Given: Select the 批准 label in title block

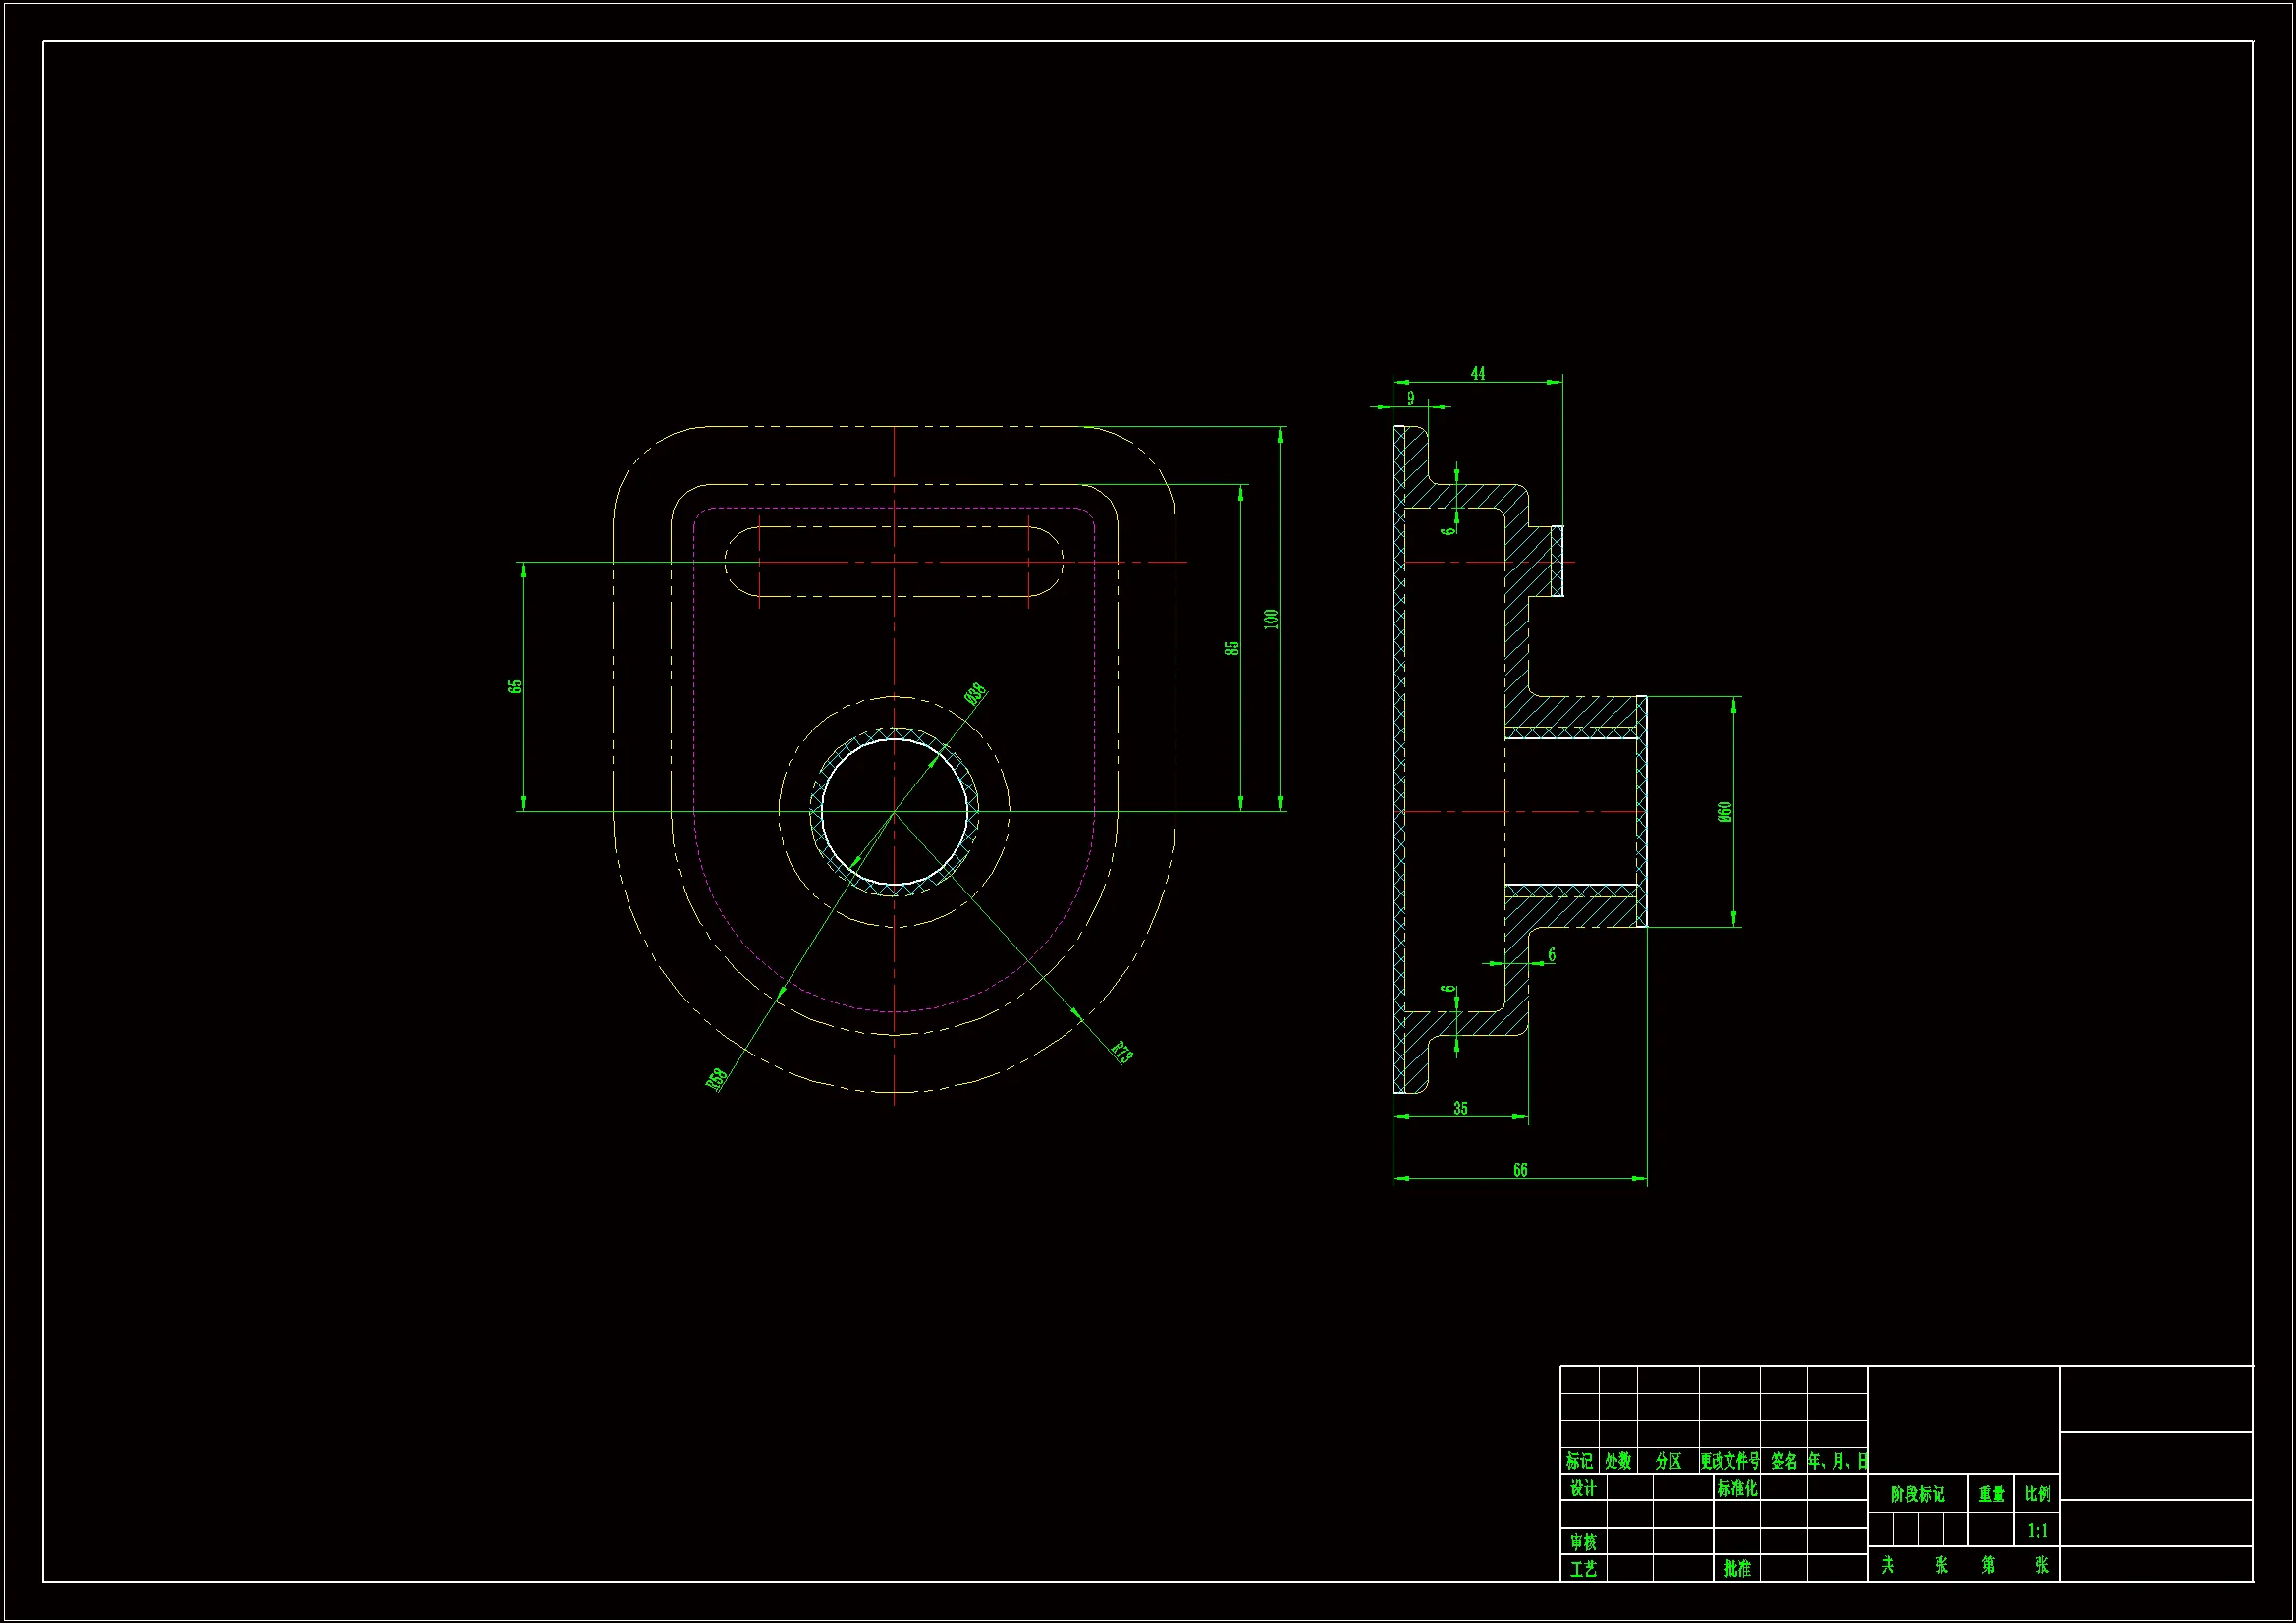Looking at the screenshot, I should pyautogui.click(x=1737, y=1569).
